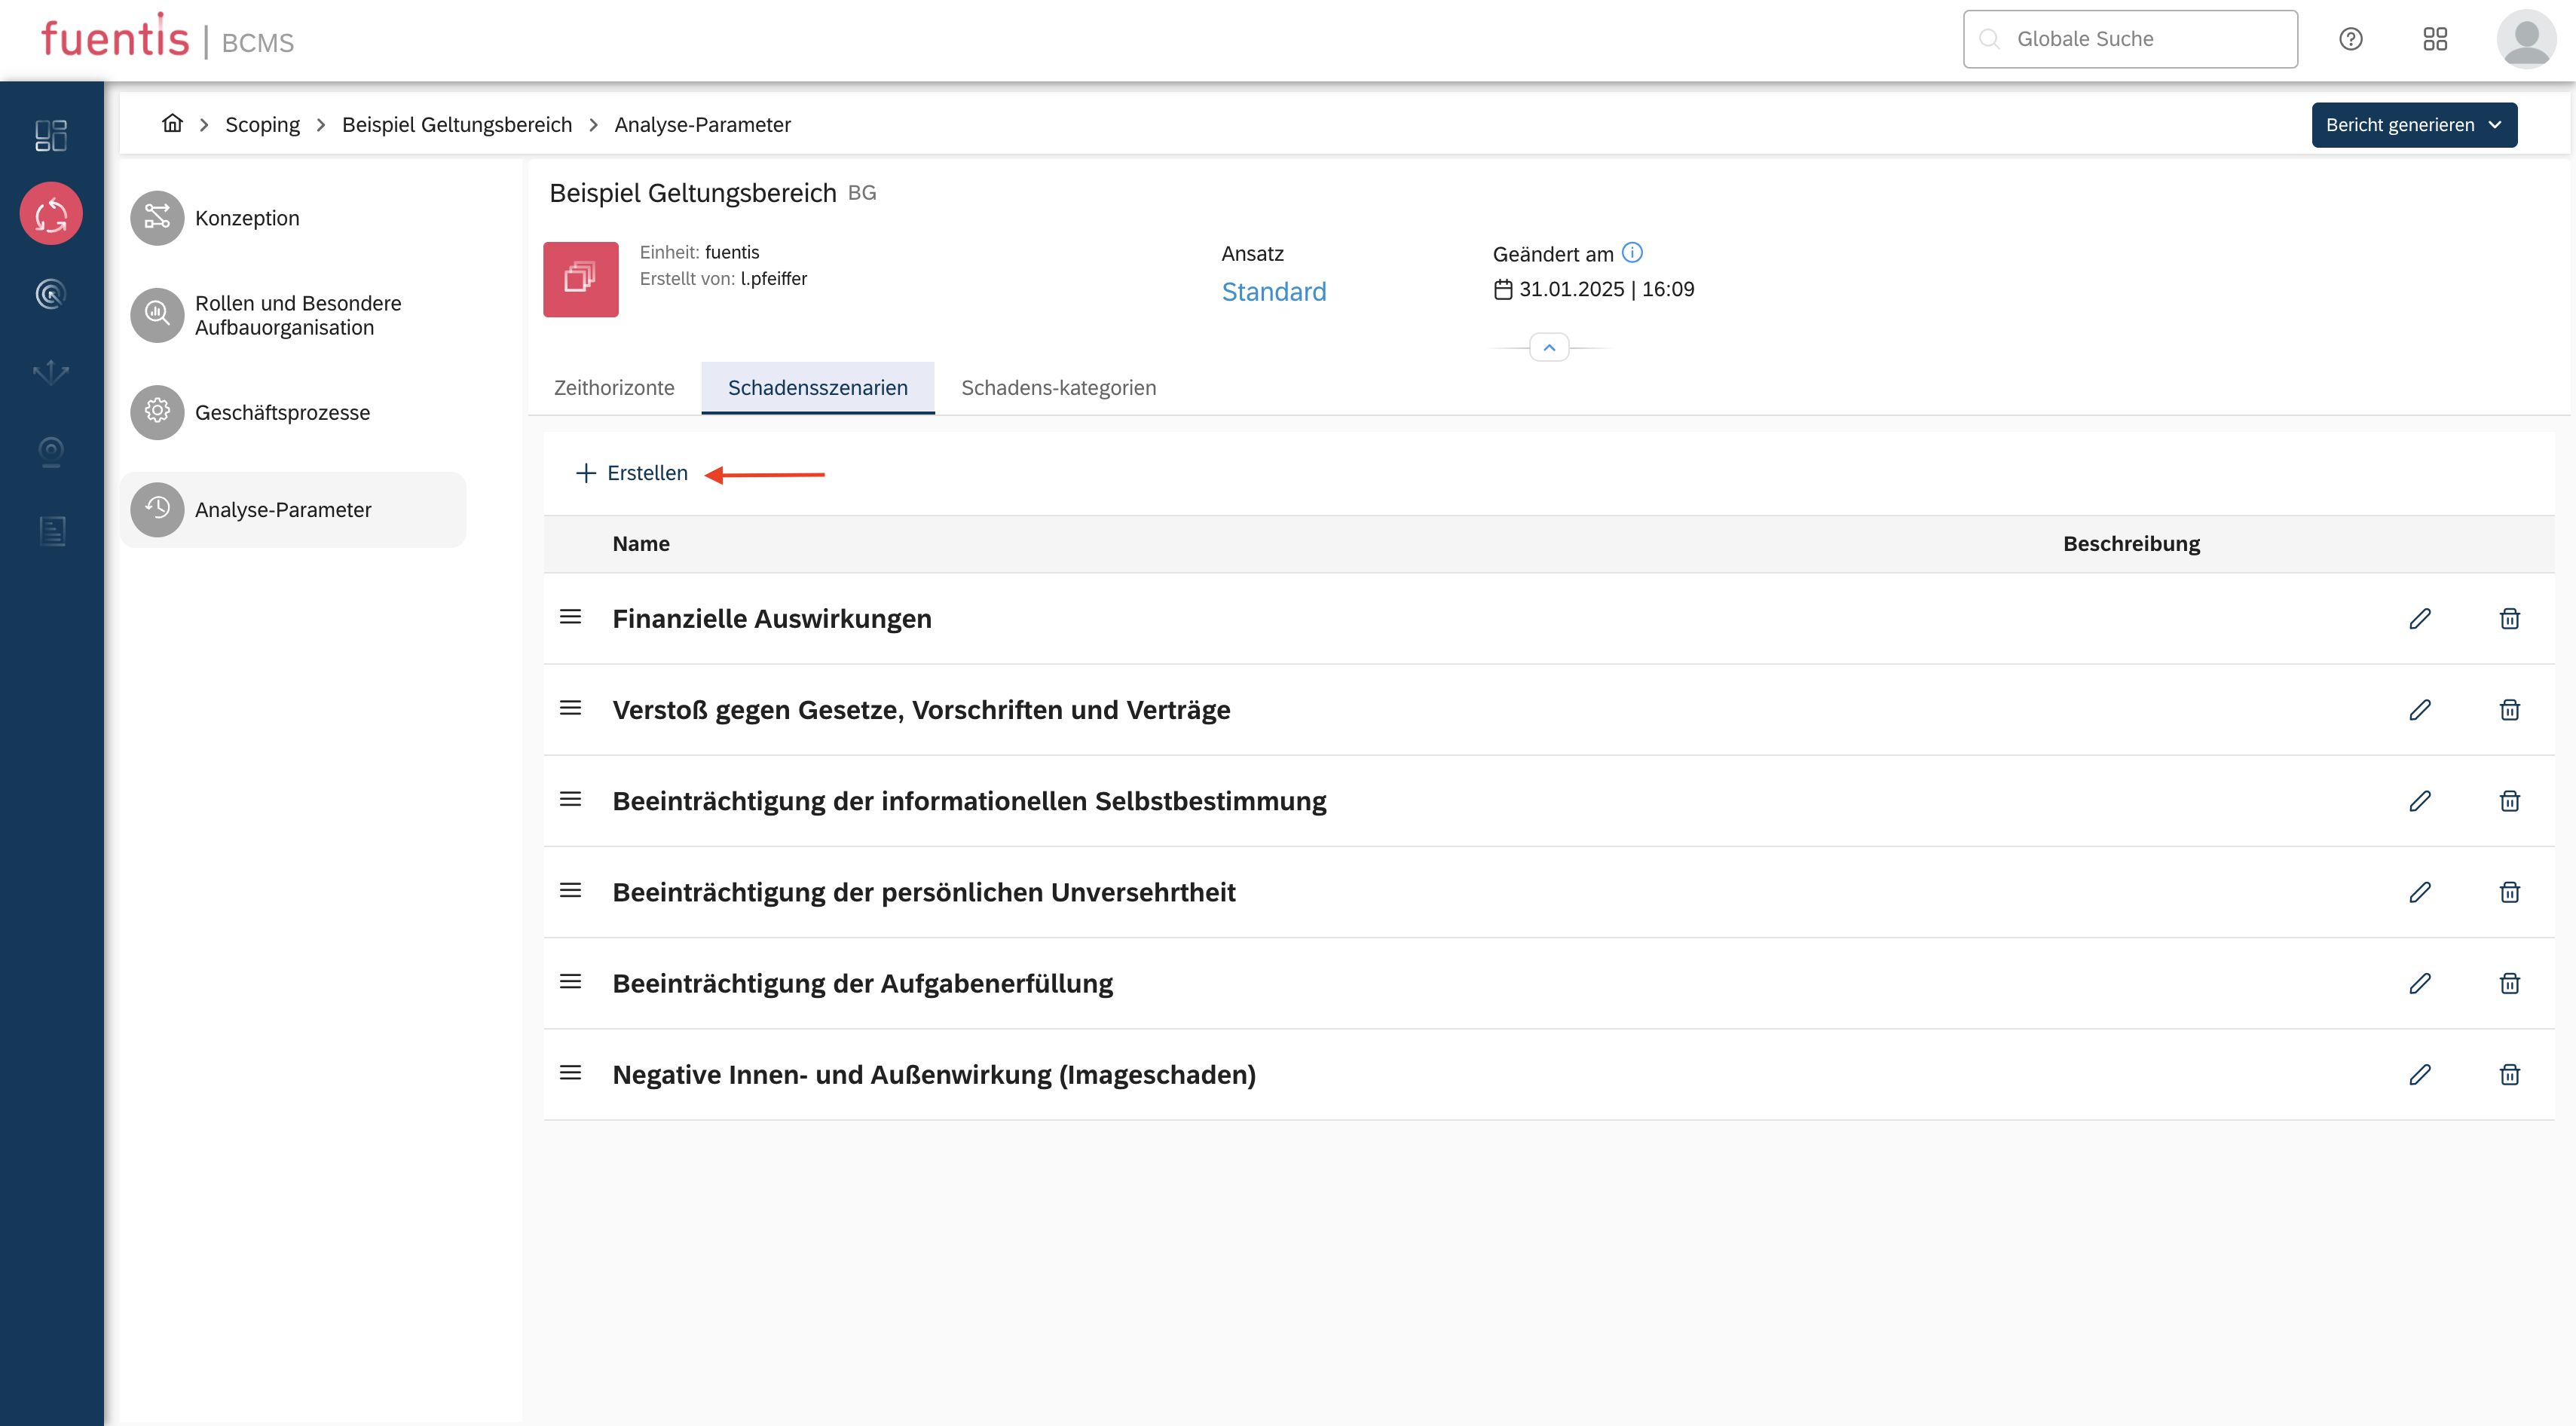Click the user avatar icon
Screen dimensions: 2576x1426
2525,39
